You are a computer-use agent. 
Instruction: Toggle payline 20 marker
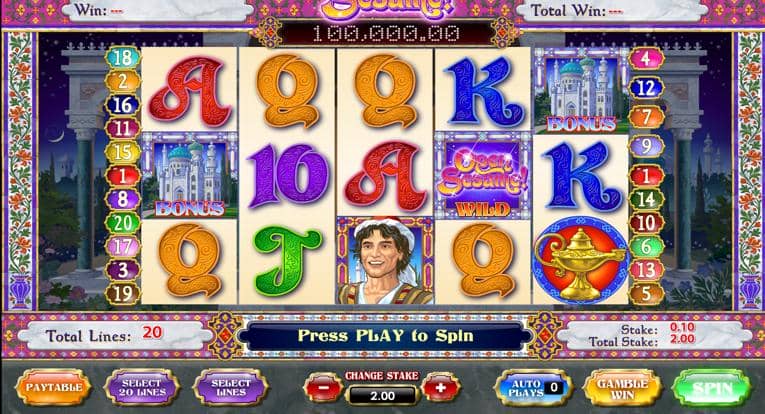click(122, 223)
